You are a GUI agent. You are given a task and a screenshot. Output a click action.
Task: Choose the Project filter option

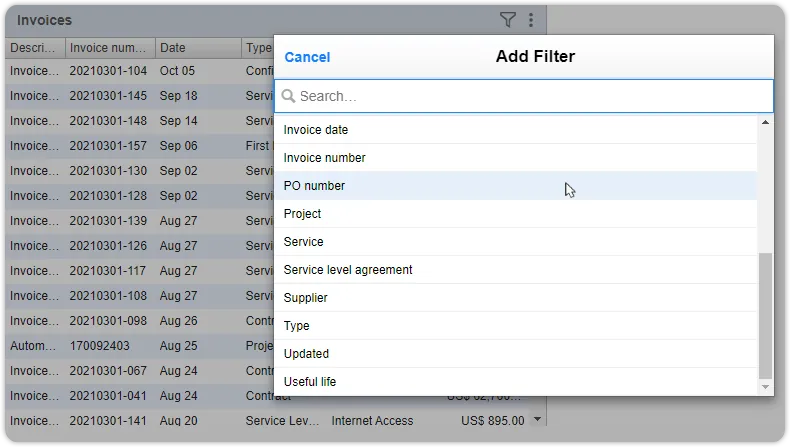[515, 214]
